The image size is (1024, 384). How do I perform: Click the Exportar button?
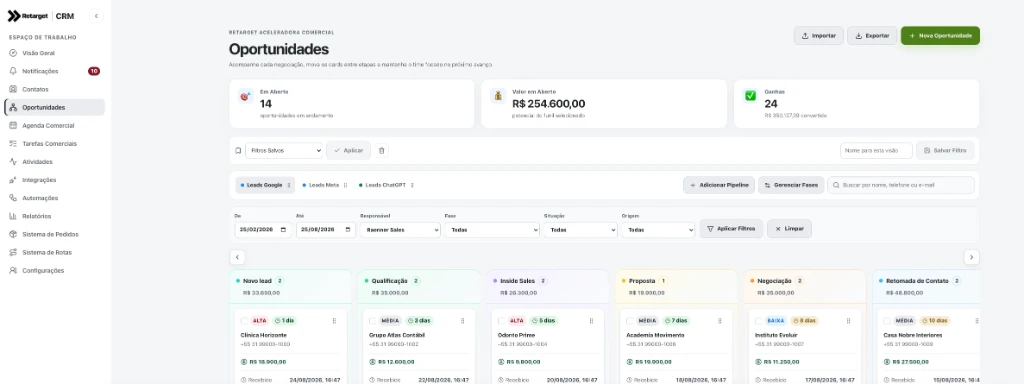(x=872, y=36)
